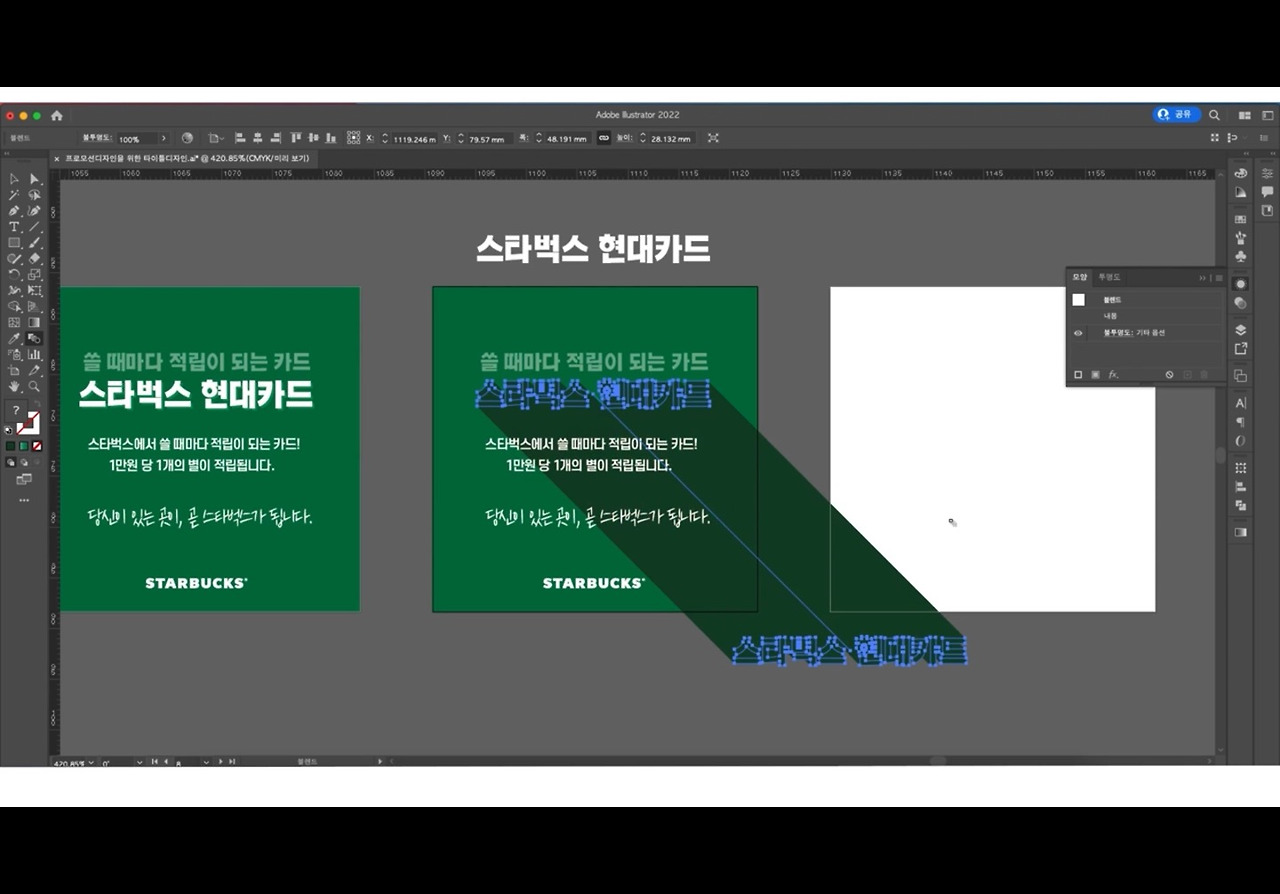The image size is (1280, 894).
Task: Set paint mode to None
Action: point(37,446)
